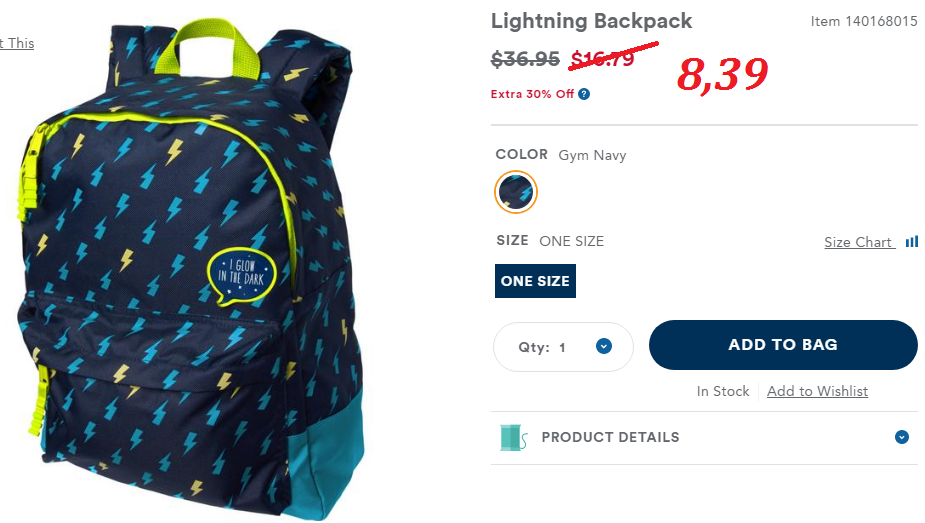Click the Lightning Backpack title
The width and height of the screenshot is (925, 523).
click(591, 21)
